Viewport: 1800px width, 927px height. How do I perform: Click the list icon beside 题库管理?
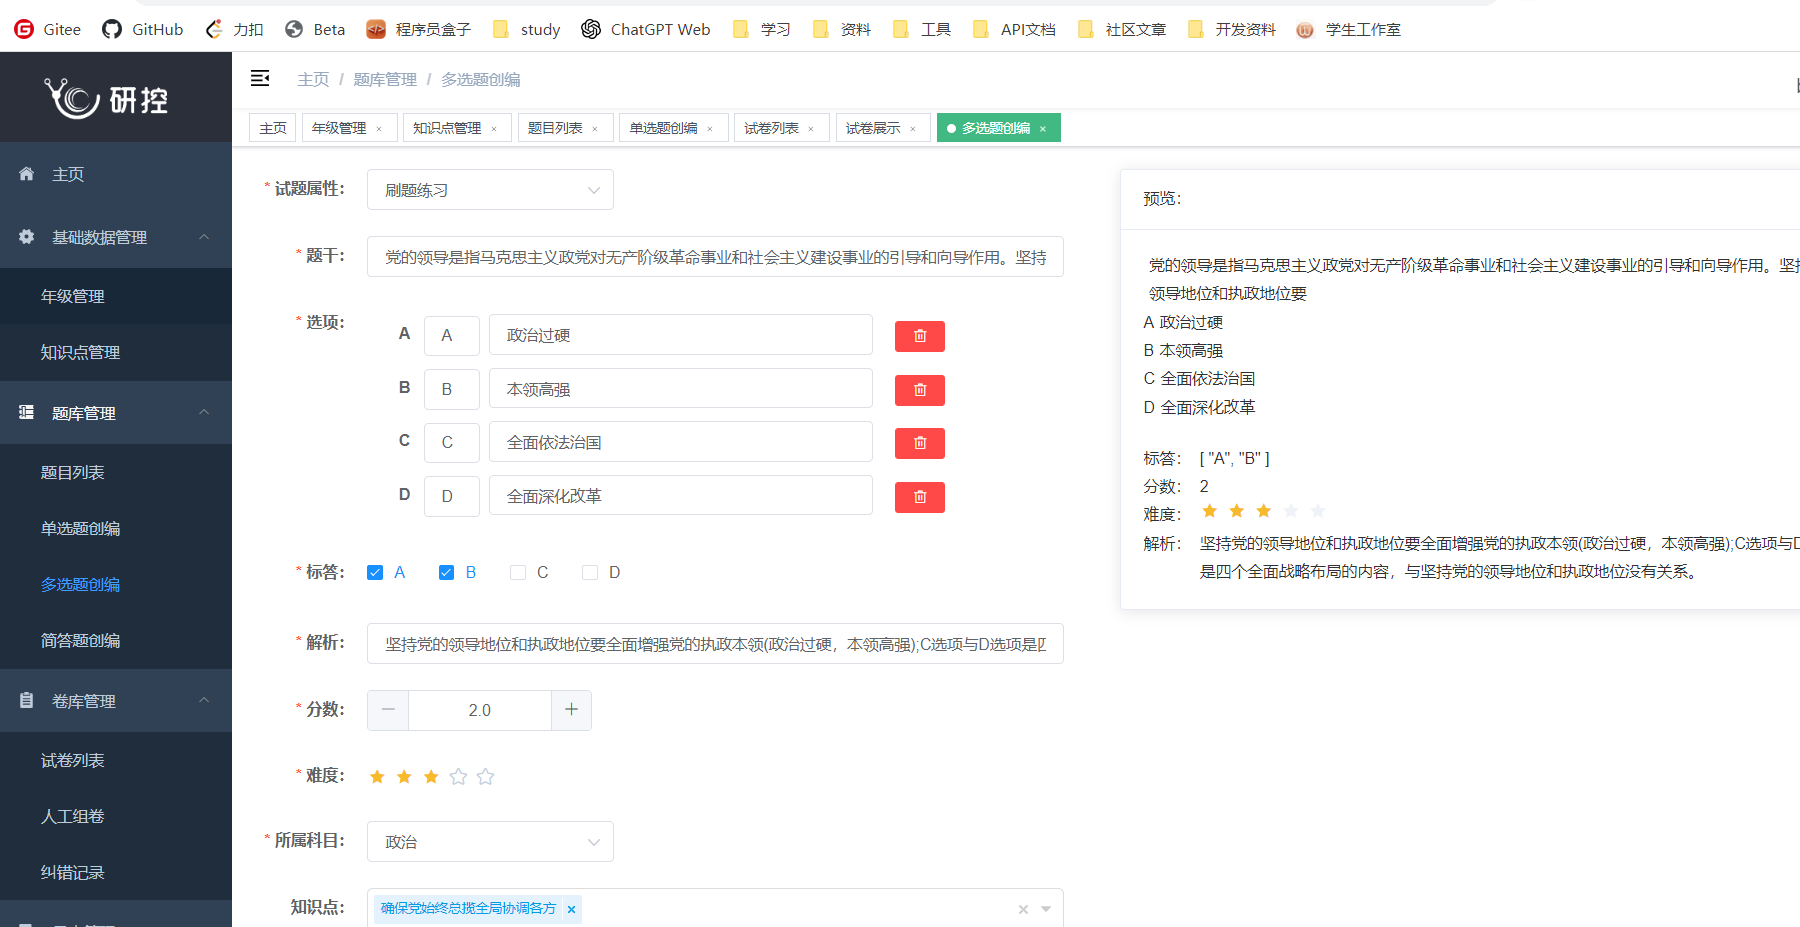(x=27, y=412)
